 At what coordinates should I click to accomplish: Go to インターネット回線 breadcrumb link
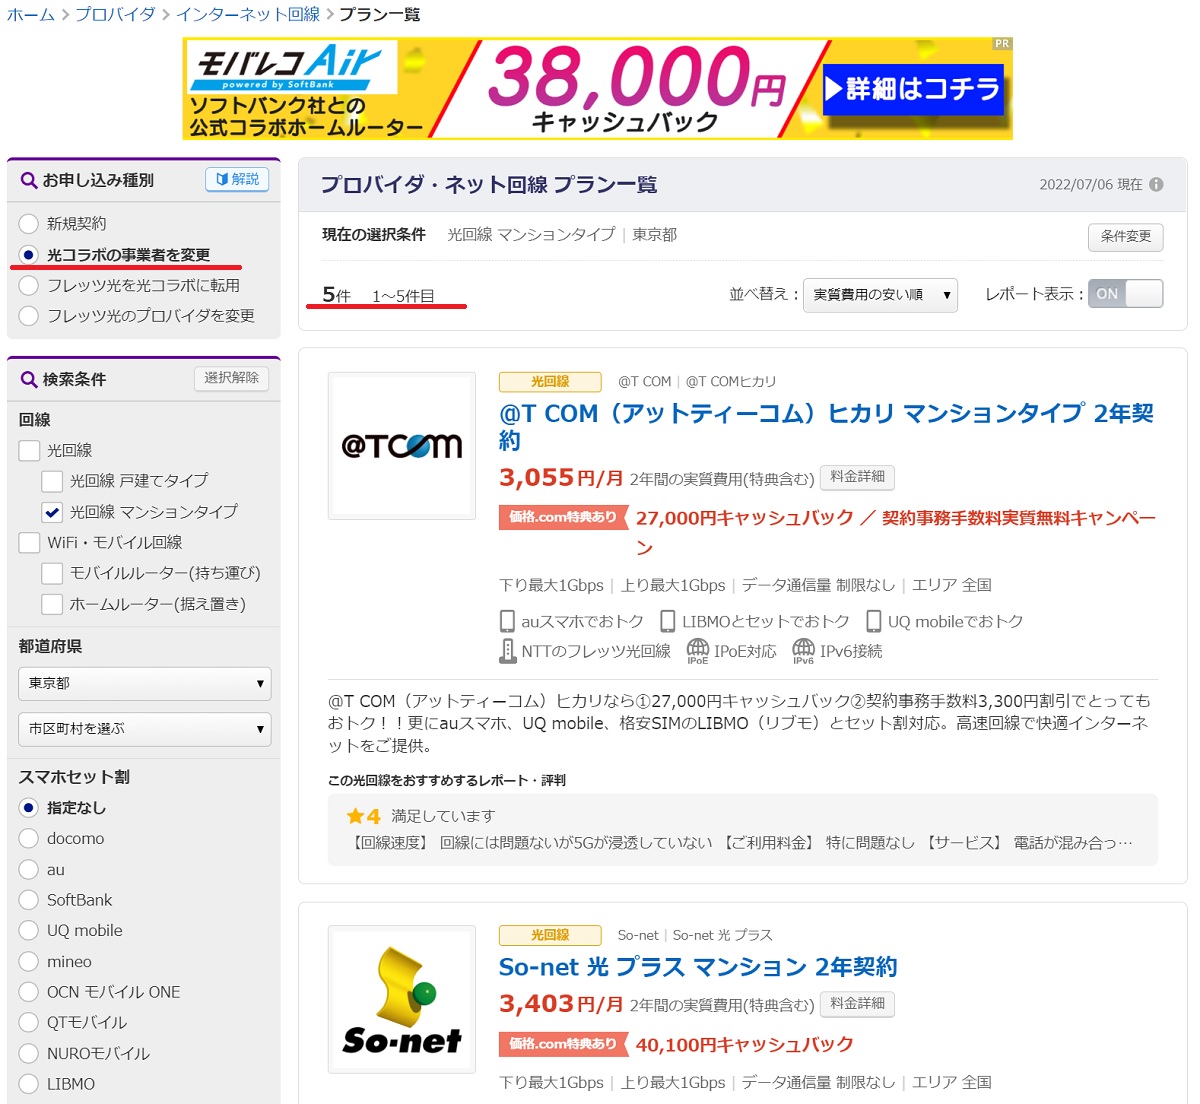(x=248, y=14)
